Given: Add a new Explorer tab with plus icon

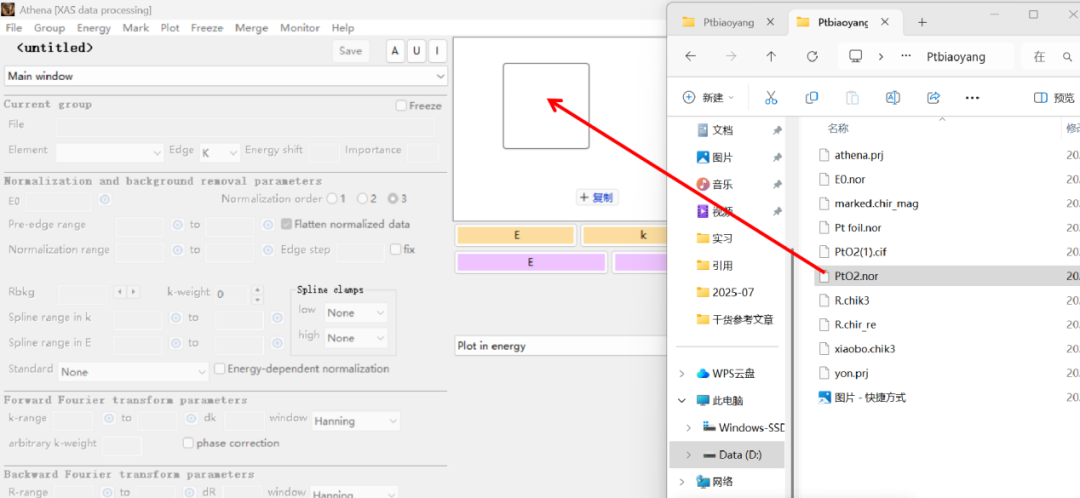Looking at the screenshot, I should pos(922,22).
